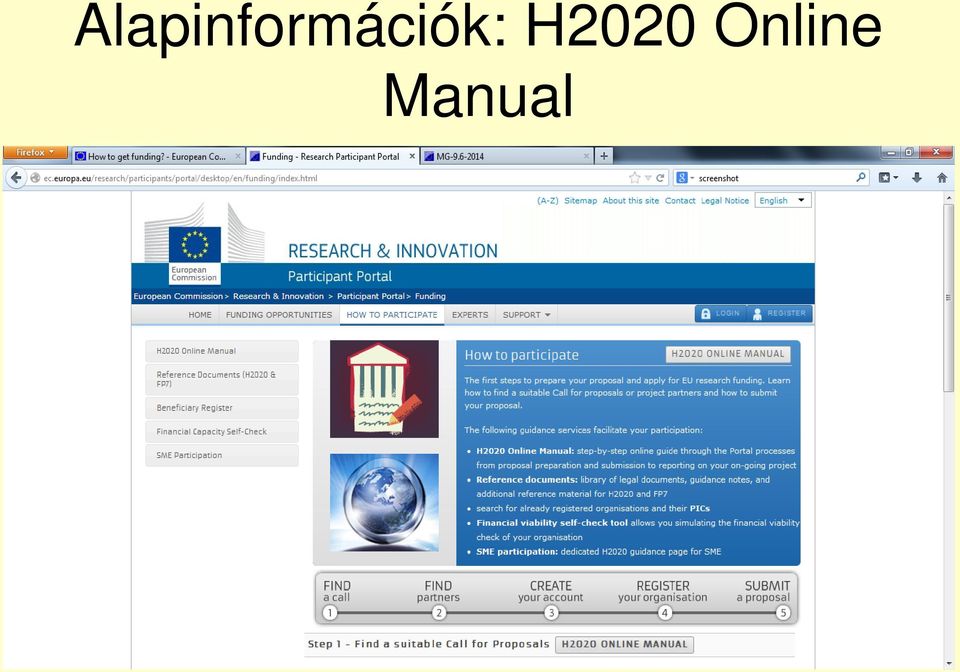This screenshot has height=672, width=960.
Task: Open the bookmarks menu icon
Action: [x=888, y=177]
